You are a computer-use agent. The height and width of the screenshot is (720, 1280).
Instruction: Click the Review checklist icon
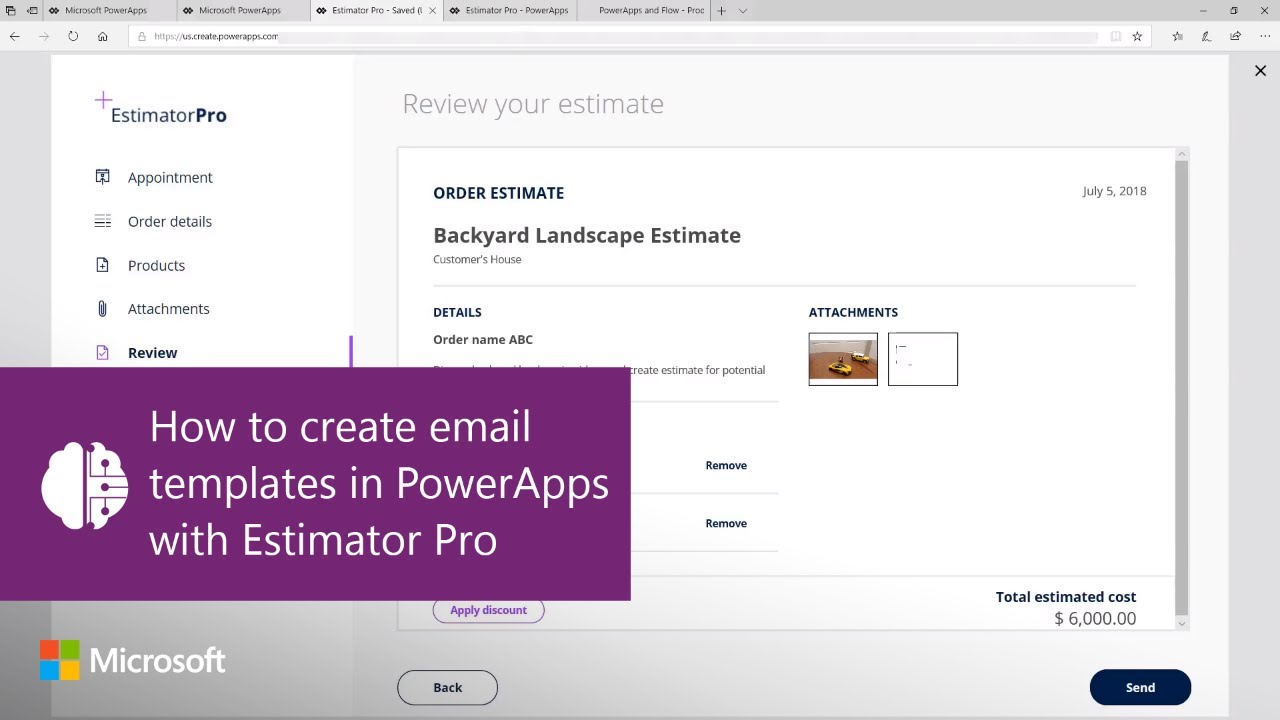(x=102, y=353)
